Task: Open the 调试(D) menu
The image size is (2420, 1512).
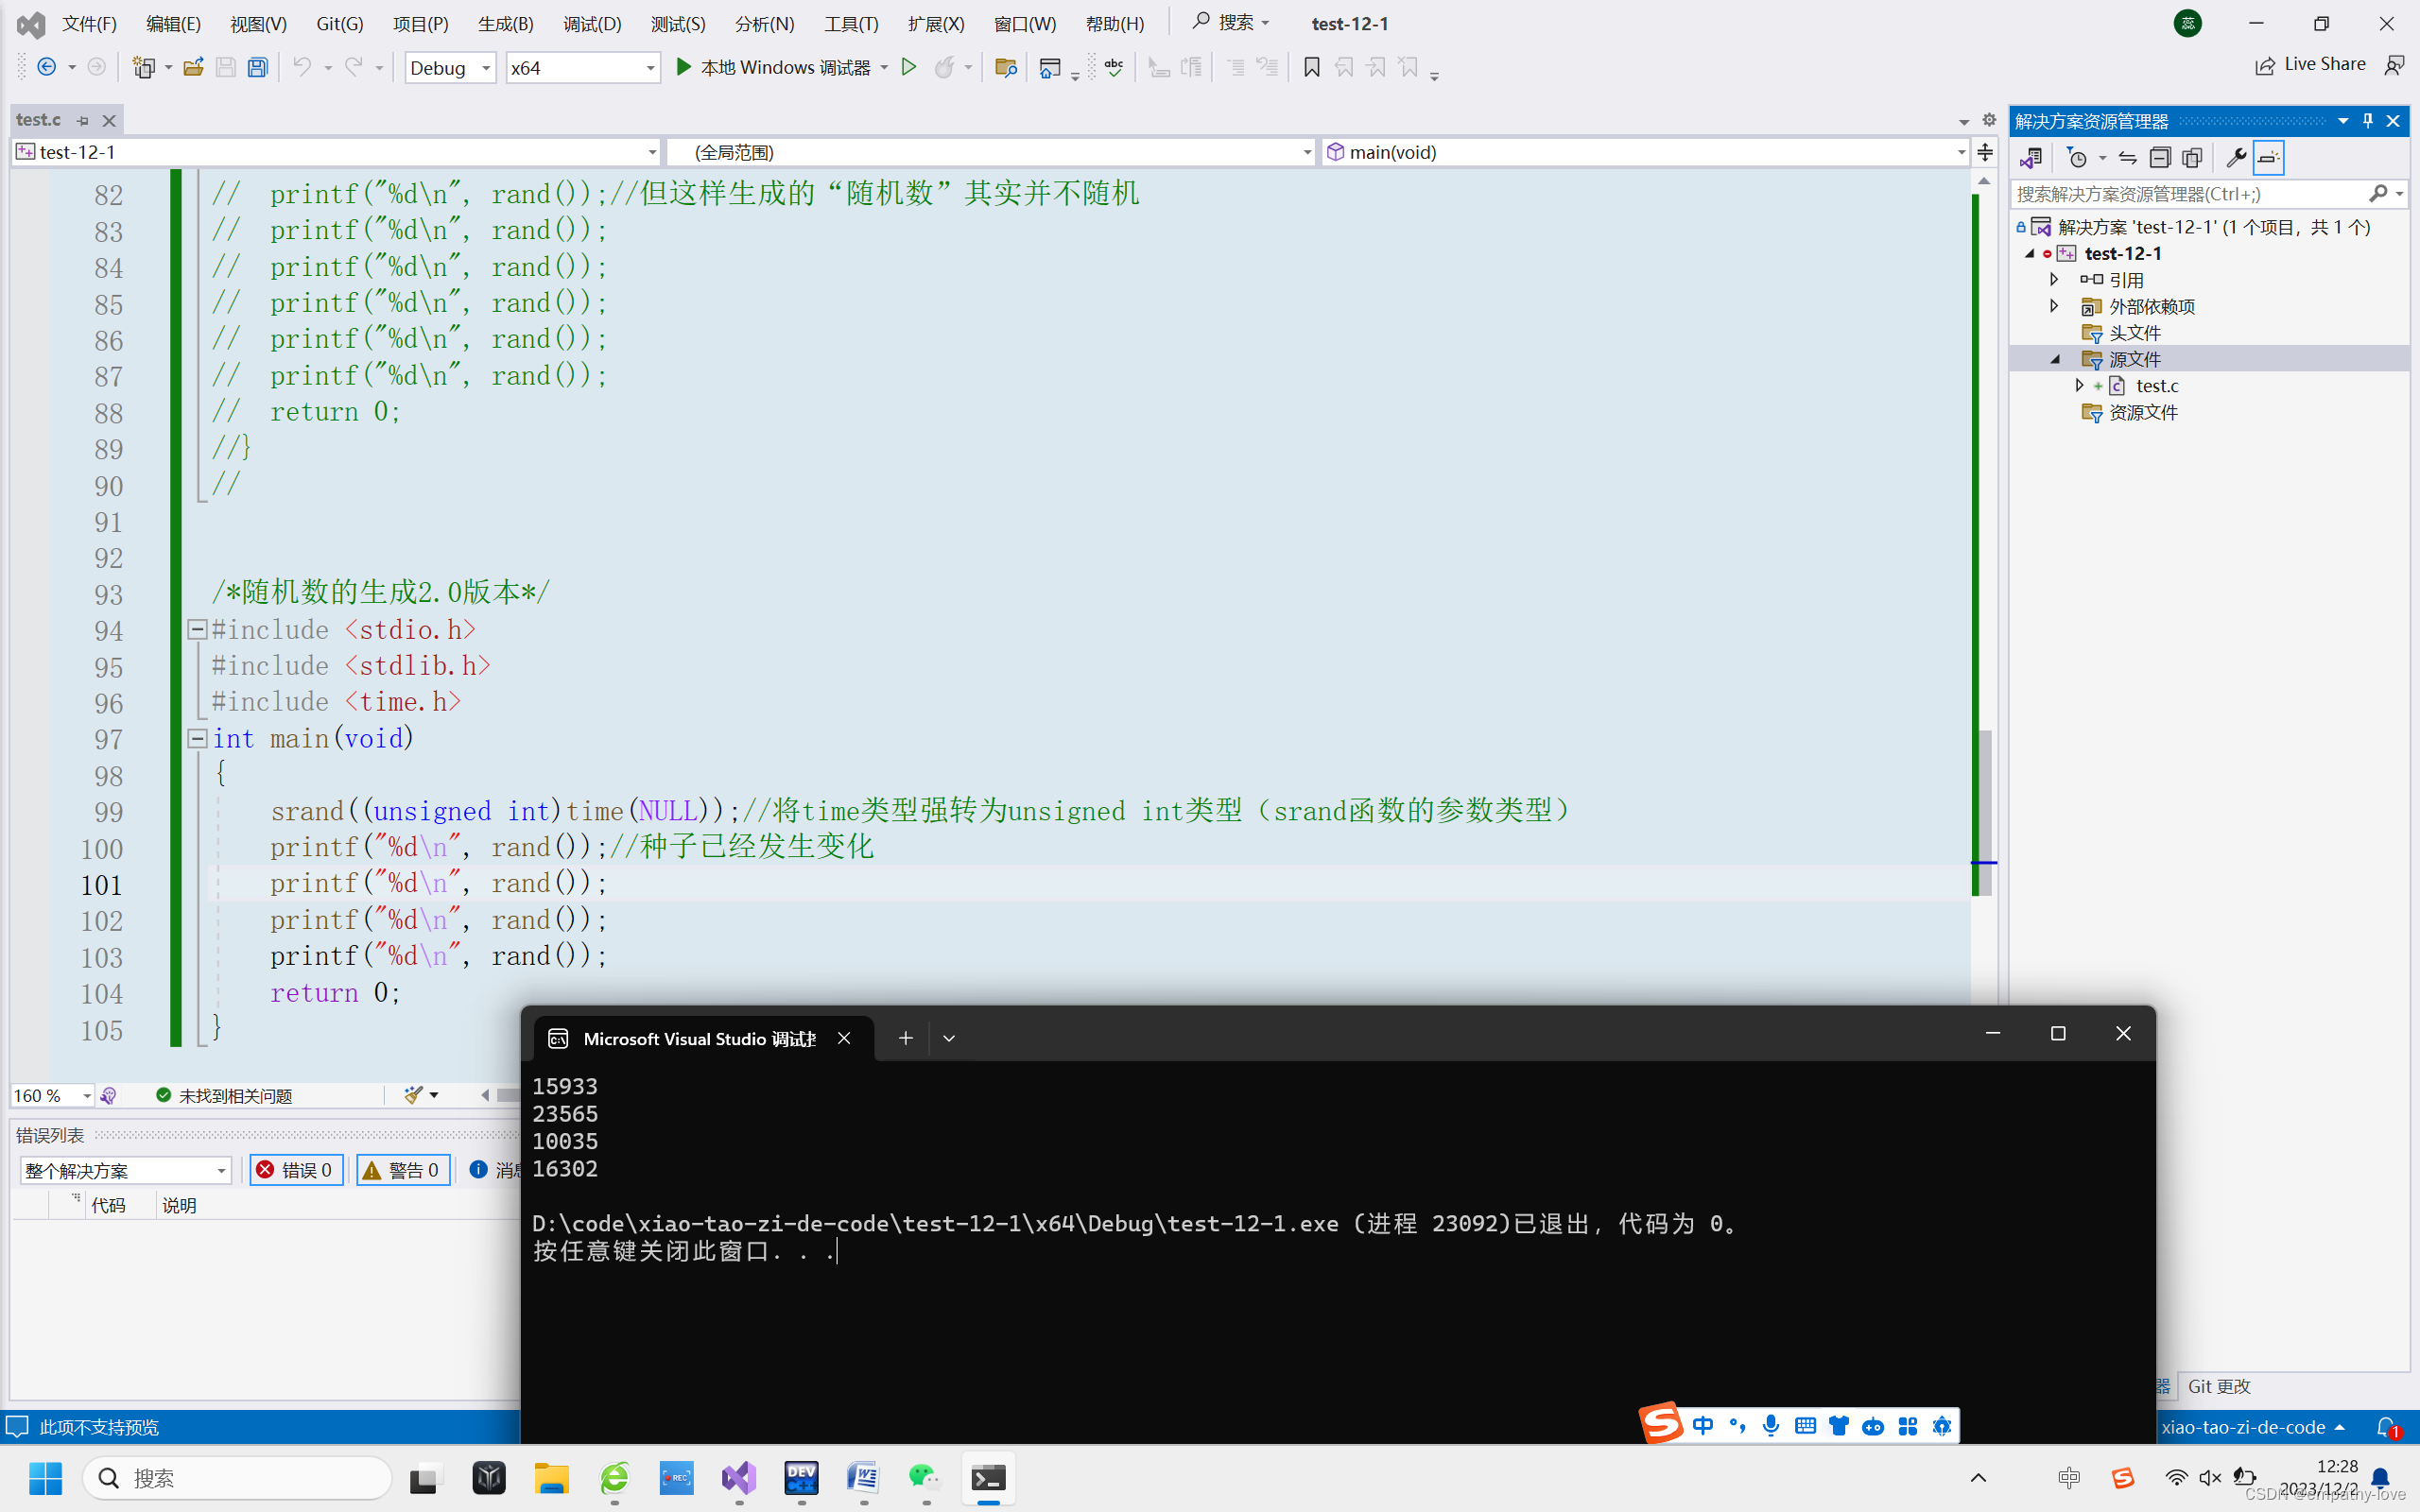Action: 591,23
